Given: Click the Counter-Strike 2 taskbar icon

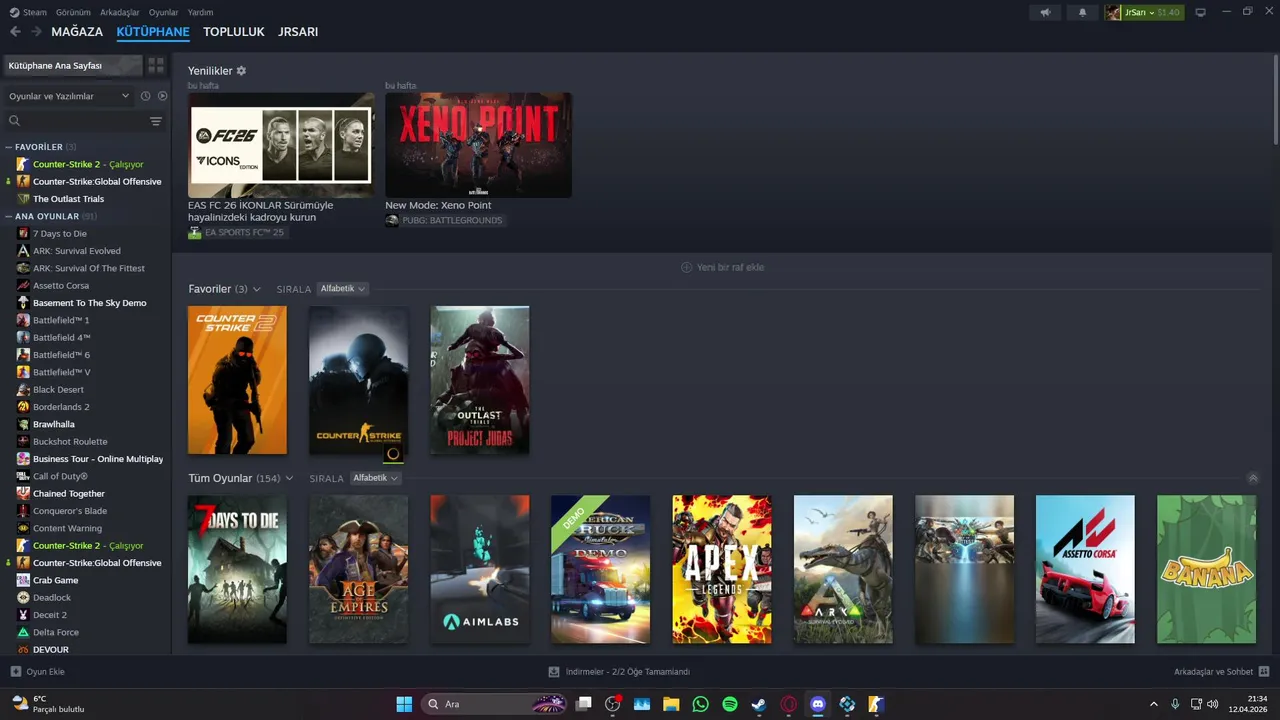Looking at the screenshot, I should click(x=876, y=704).
